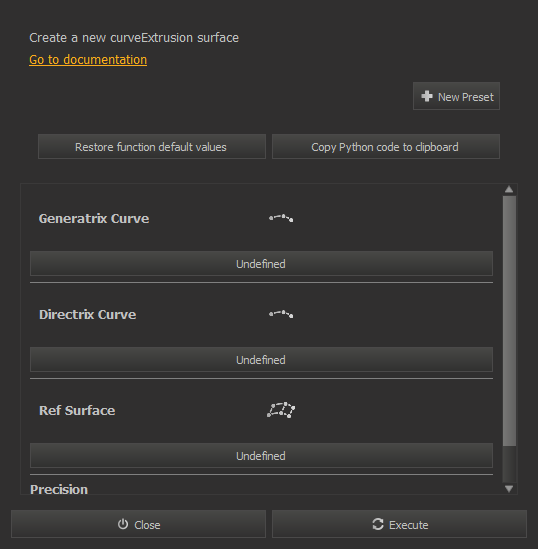Copy Python code to clipboard
Screen dimensions: 538x549
pos(386,147)
